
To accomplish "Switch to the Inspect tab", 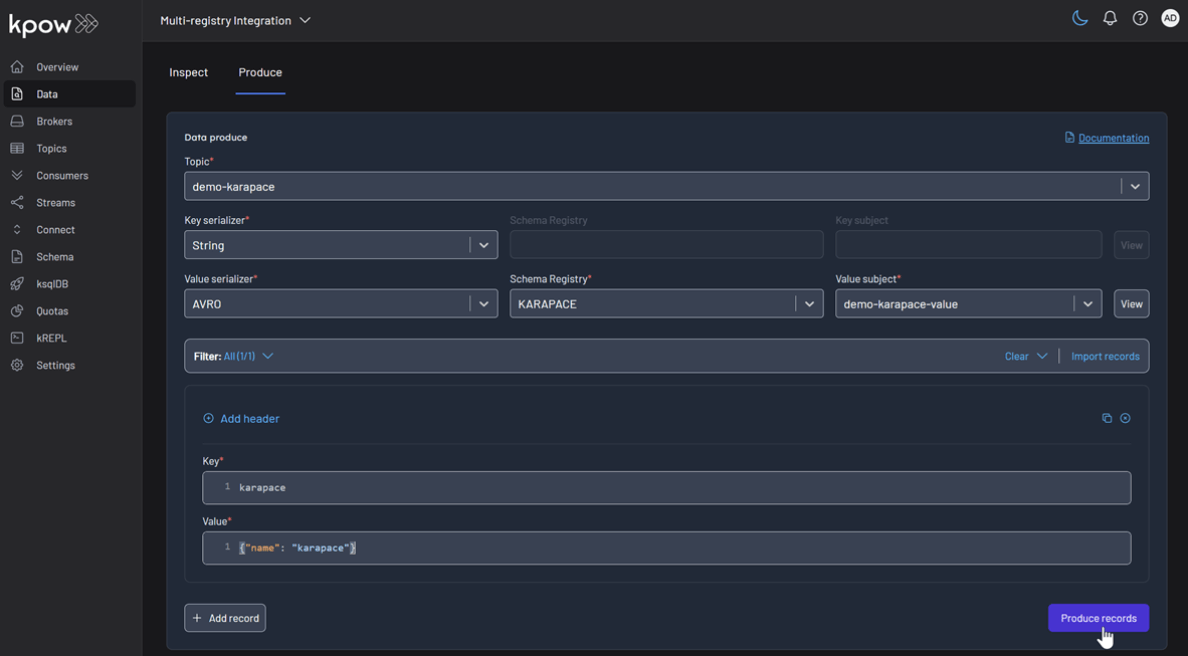I will pos(188,72).
